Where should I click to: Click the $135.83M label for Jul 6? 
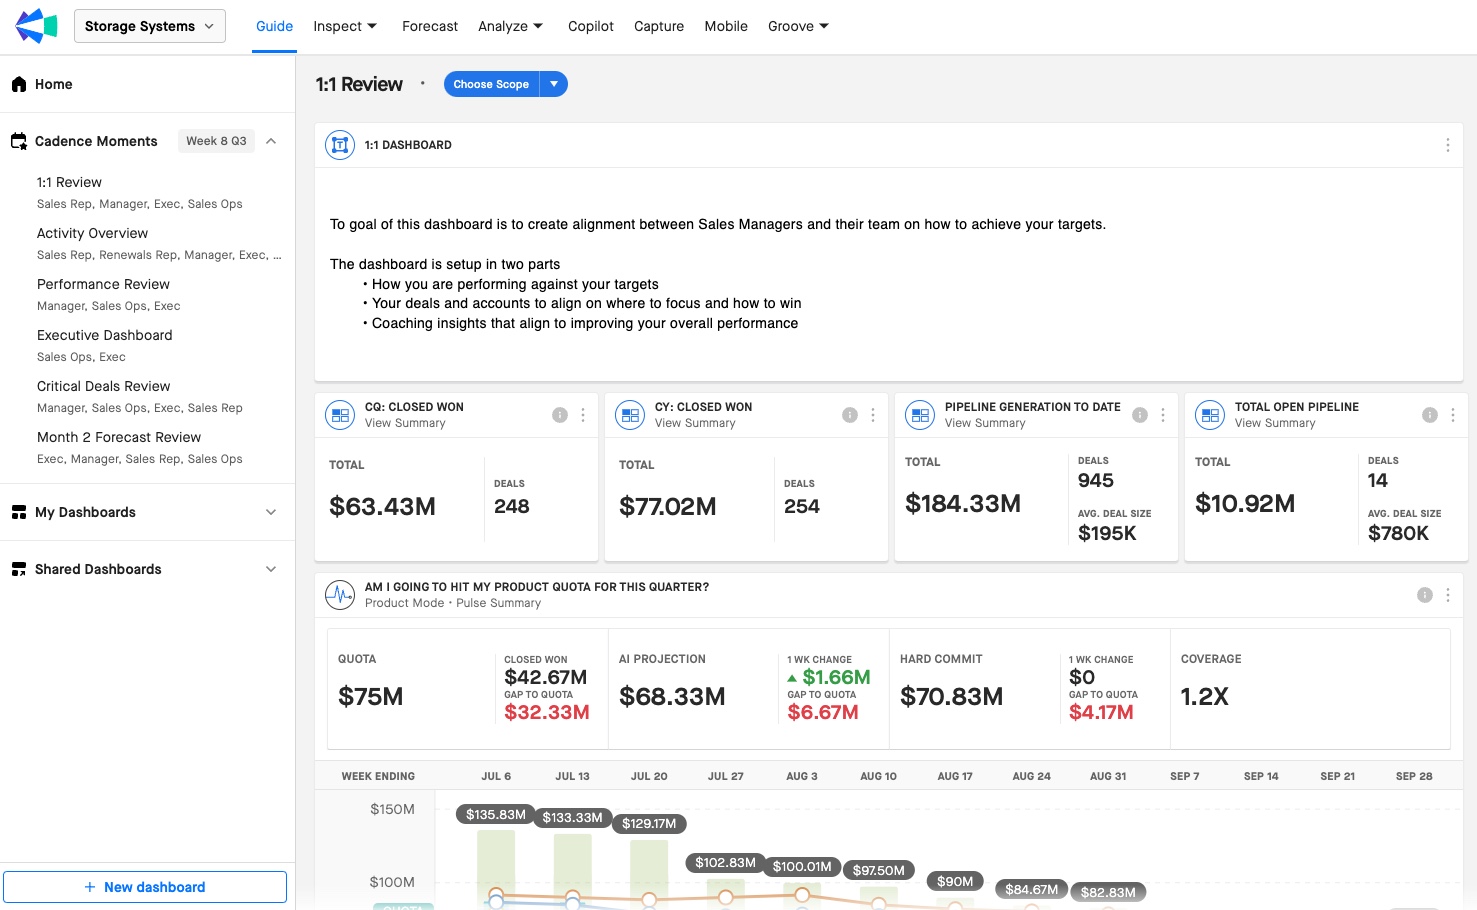(495, 815)
